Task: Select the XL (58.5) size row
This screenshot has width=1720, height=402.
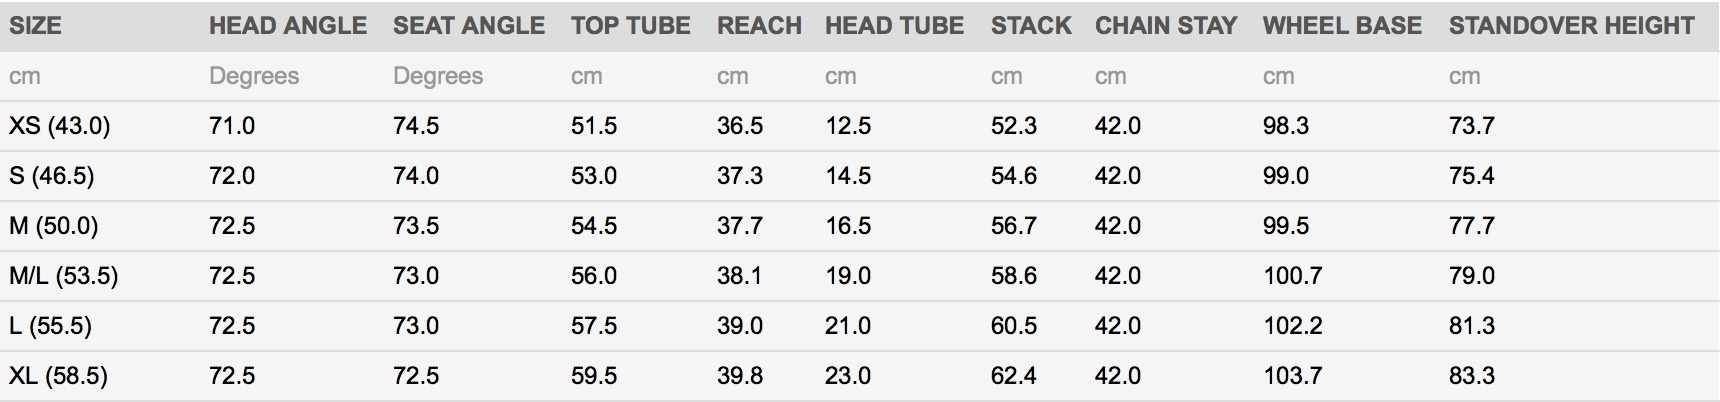Action: [x=860, y=376]
